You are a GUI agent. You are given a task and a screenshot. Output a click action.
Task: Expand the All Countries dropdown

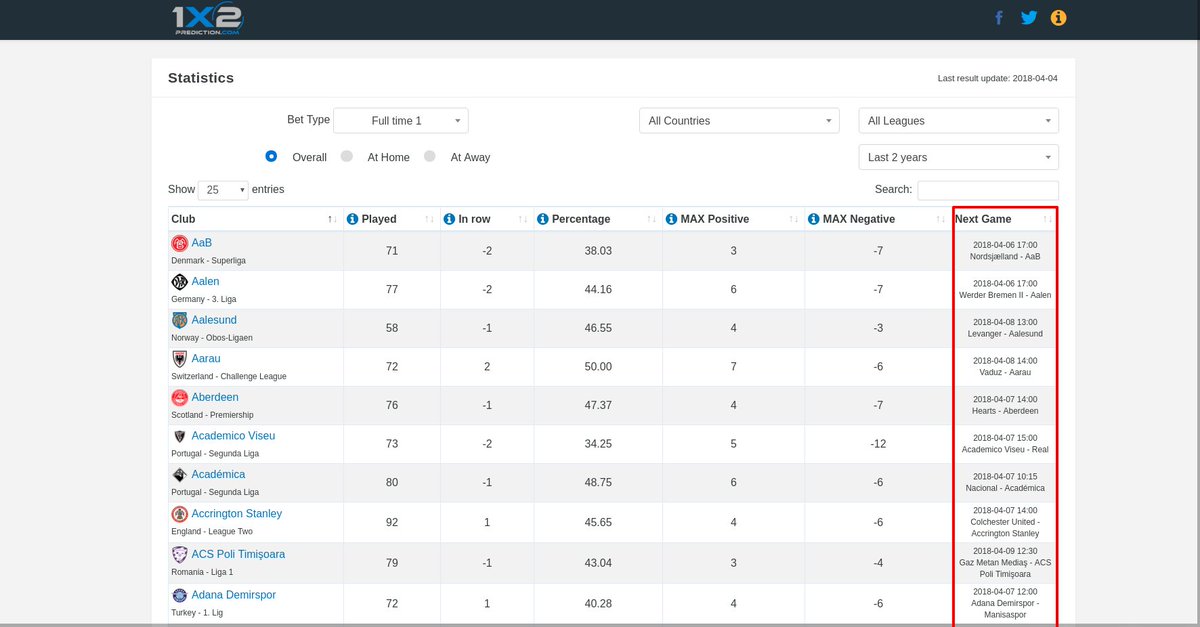coord(739,121)
